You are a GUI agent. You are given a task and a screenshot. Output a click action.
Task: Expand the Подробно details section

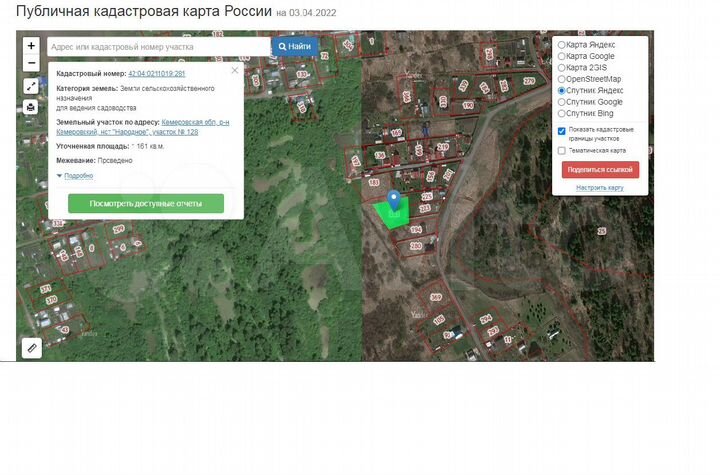click(x=78, y=176)
